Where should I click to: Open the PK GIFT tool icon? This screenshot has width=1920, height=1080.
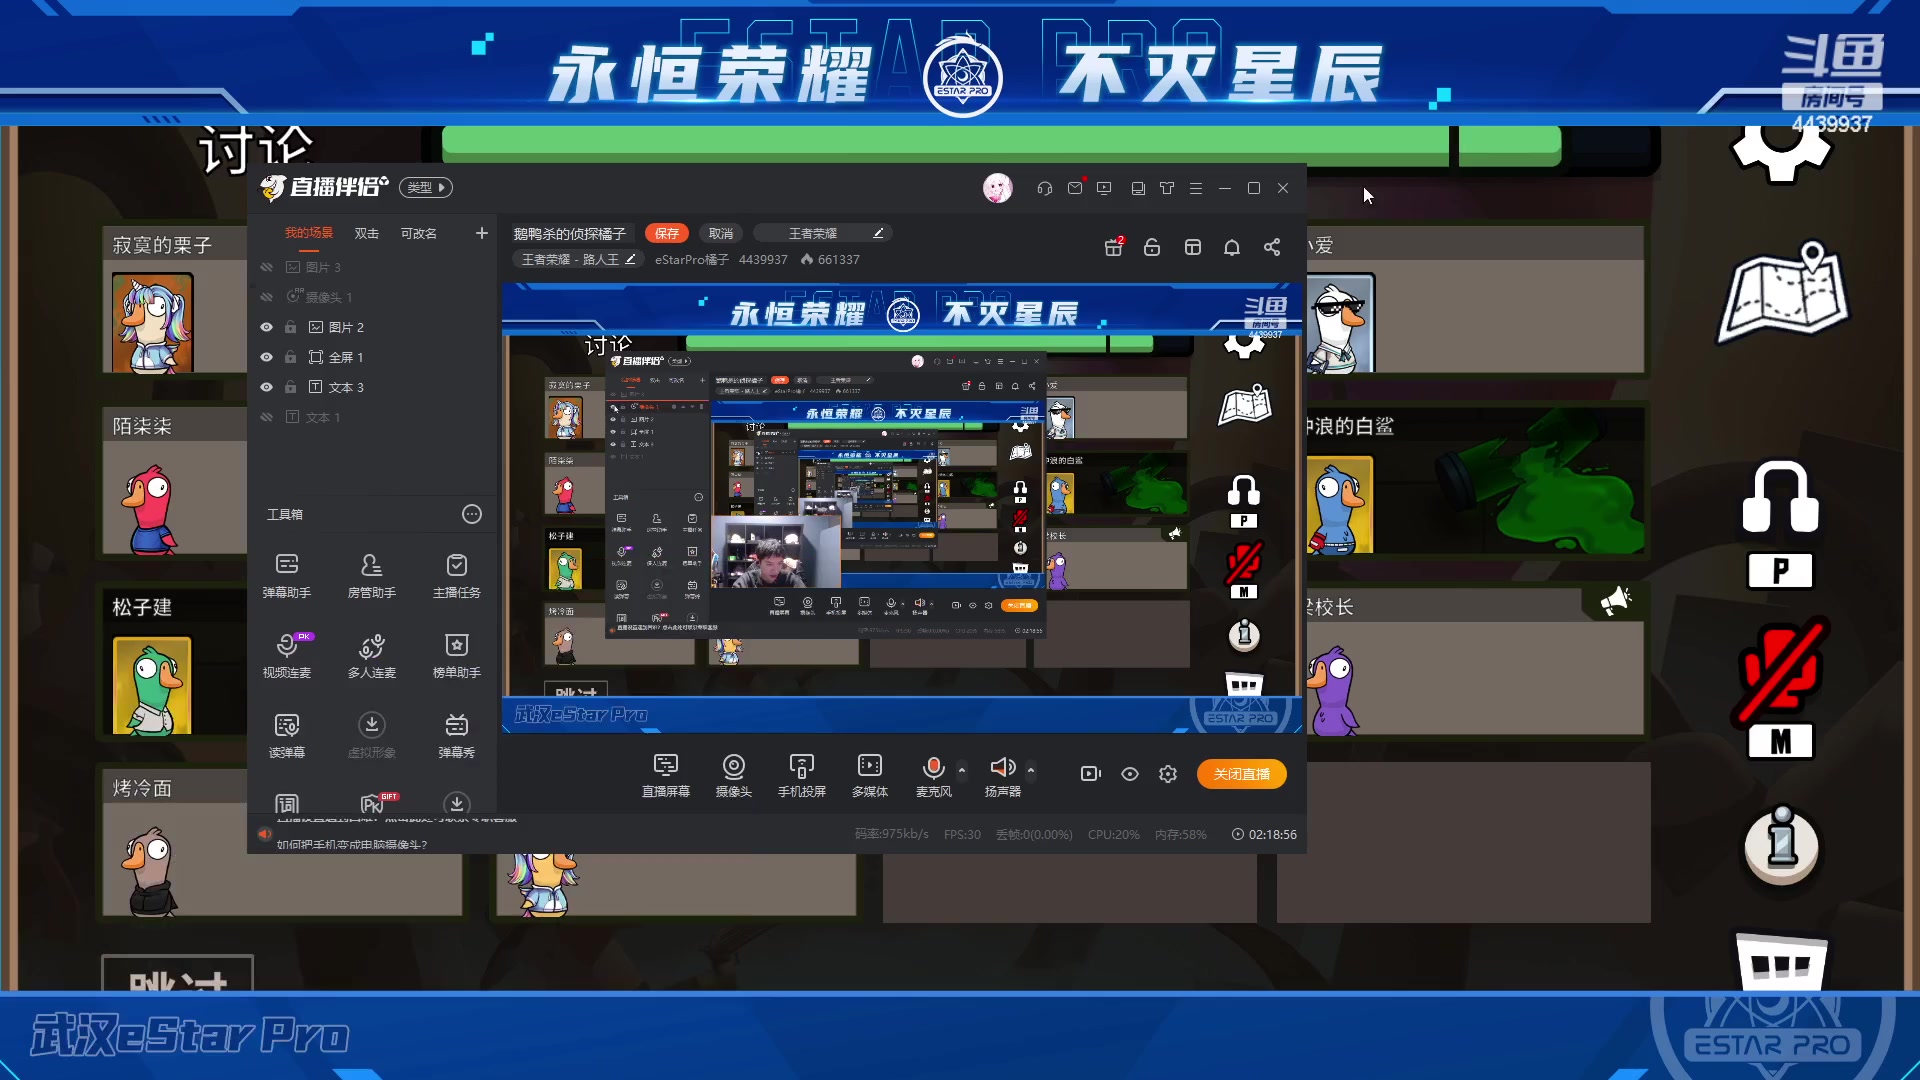pyautogui.click(x=374, y=803)
